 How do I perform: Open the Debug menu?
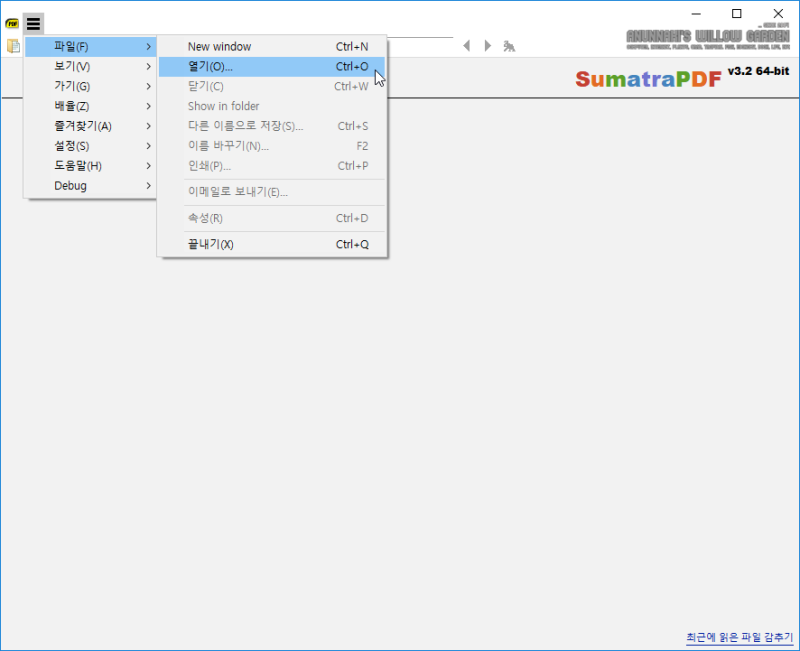pos(91,186)
